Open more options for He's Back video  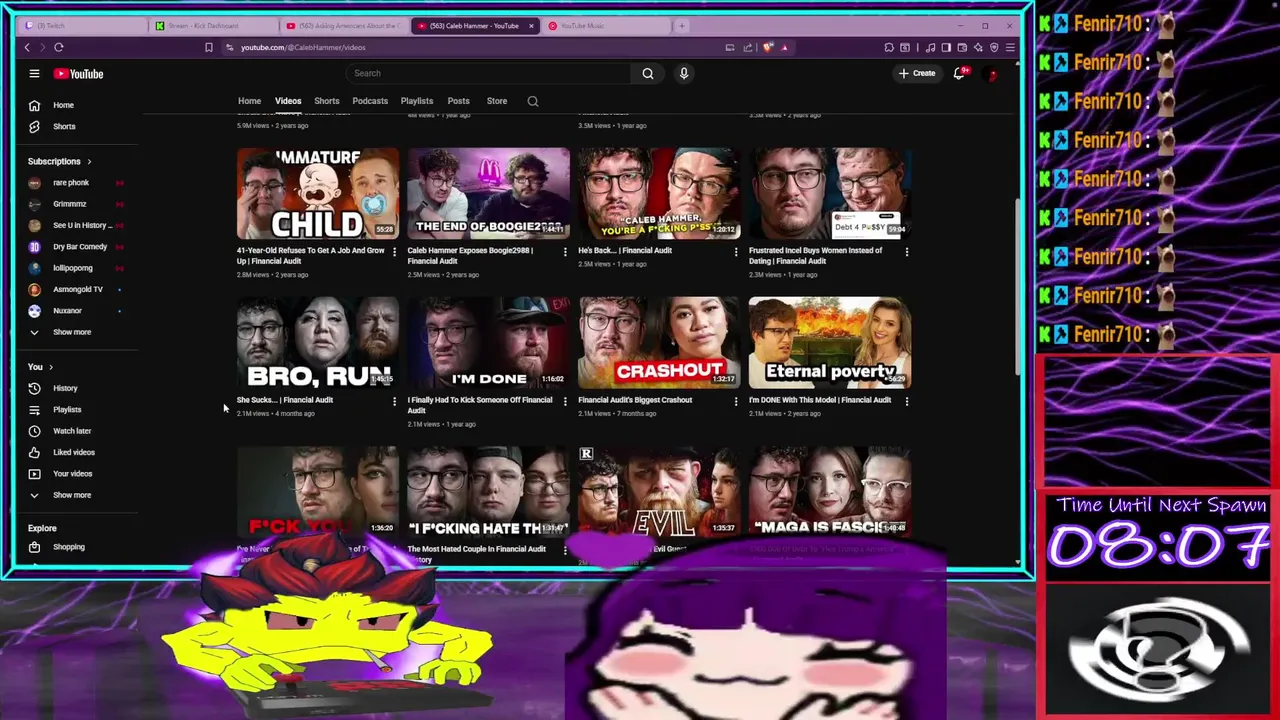pyautogui.click(x=736, y=252)
